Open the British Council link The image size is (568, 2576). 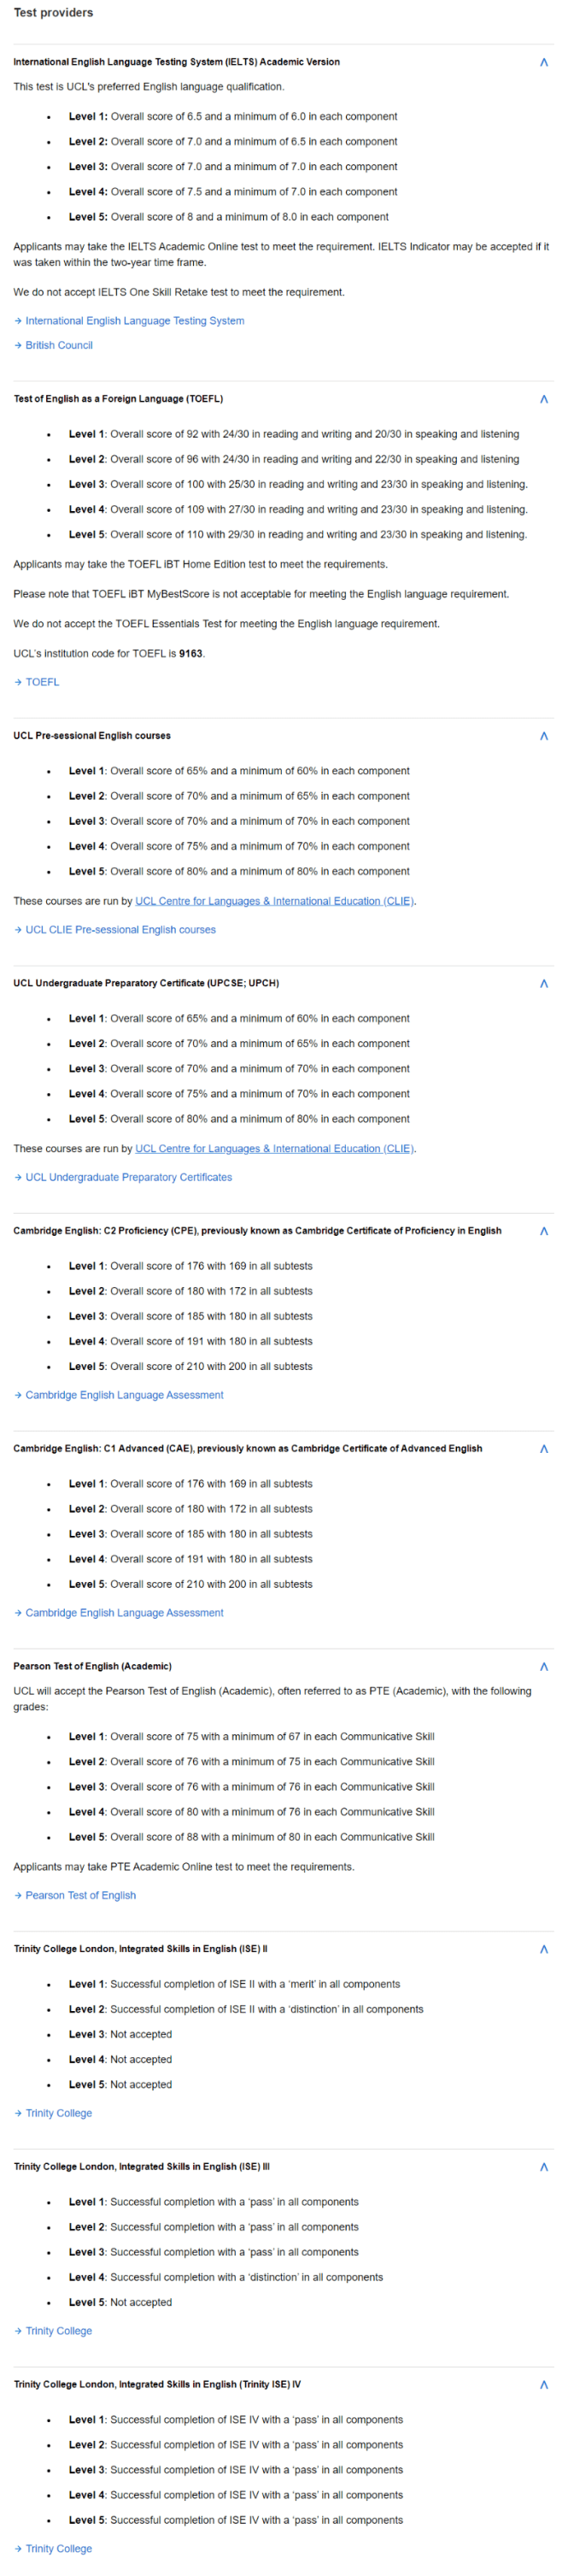pyautogui.click(x=53, y=345)
